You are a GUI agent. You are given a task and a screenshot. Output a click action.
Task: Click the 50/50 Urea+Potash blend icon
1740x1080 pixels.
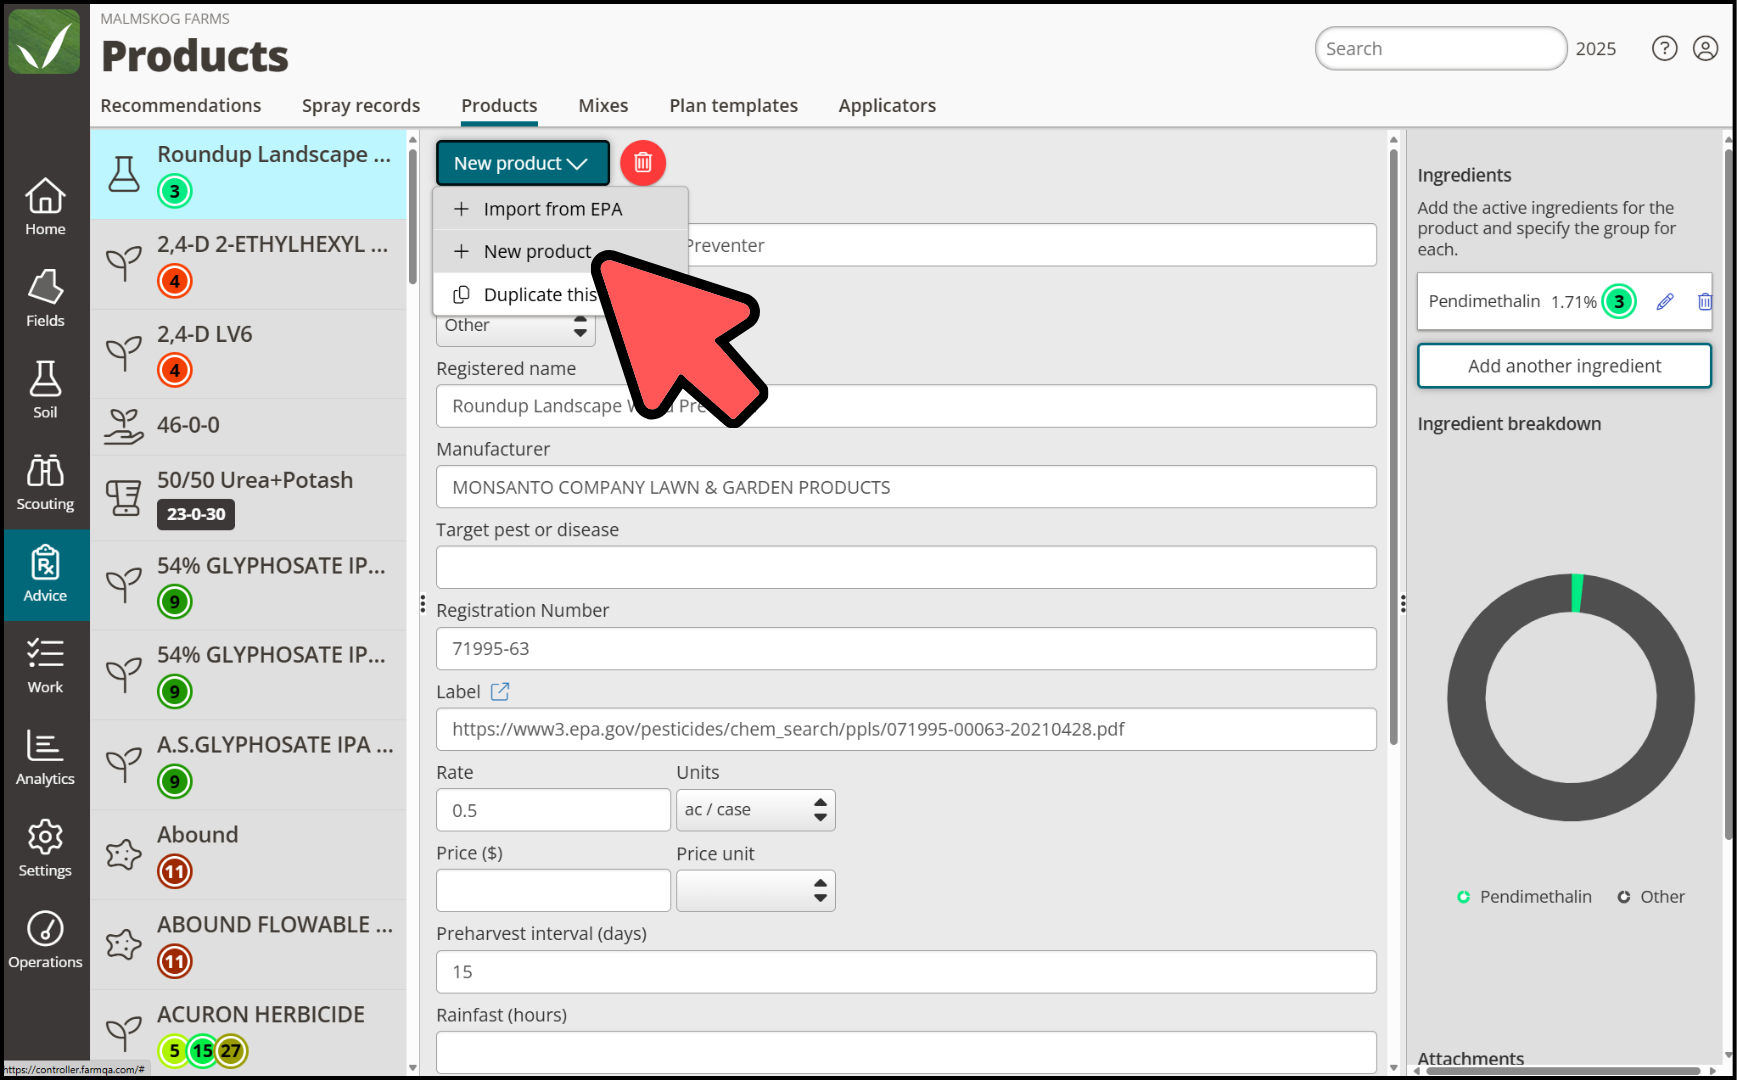pos(124,497)
